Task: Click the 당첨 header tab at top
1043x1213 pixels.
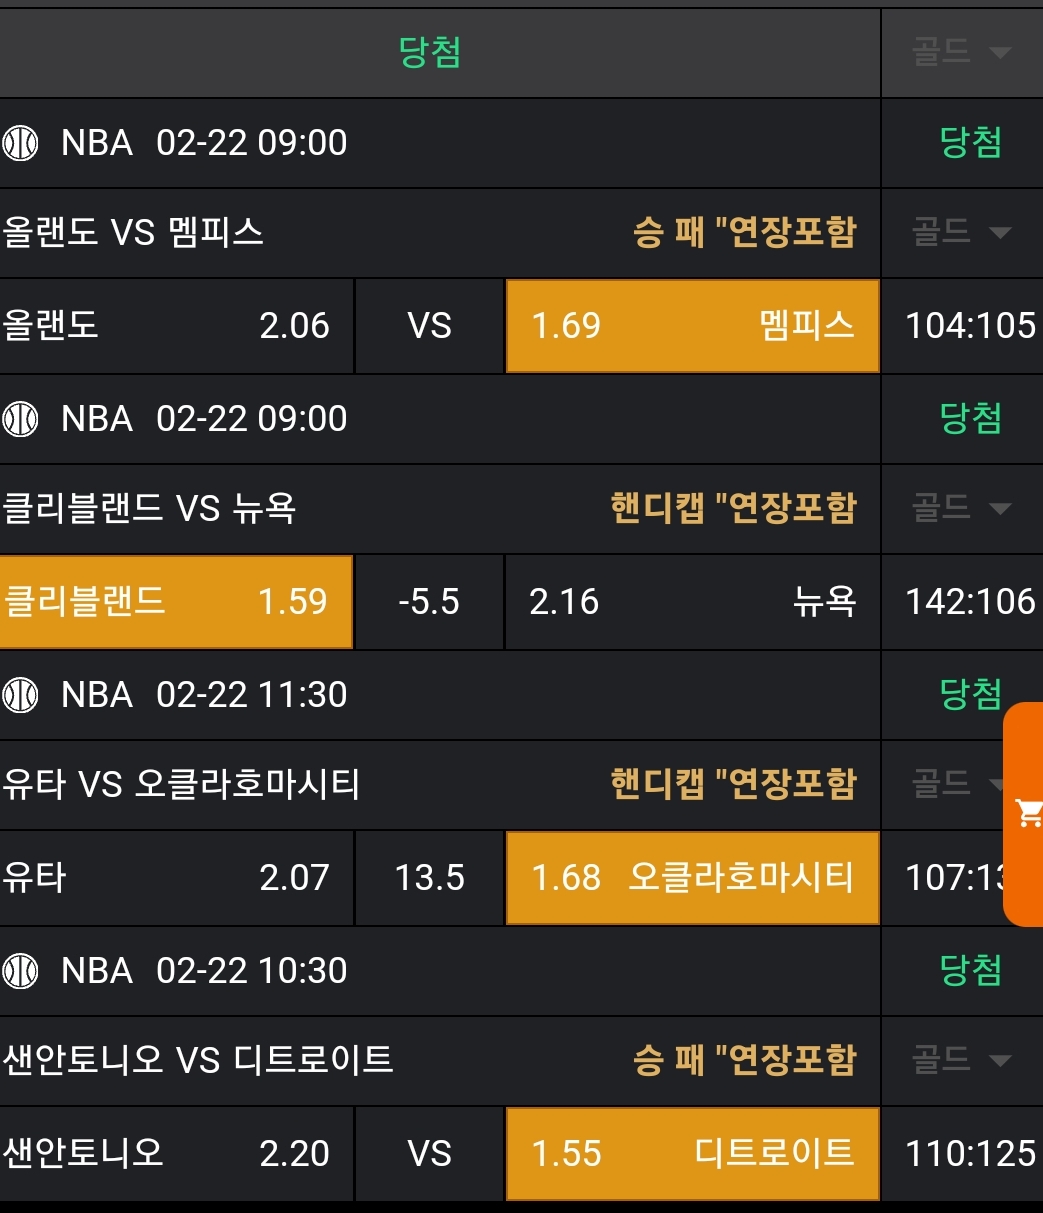Action: pyautogui.click(x=430, y=52)
